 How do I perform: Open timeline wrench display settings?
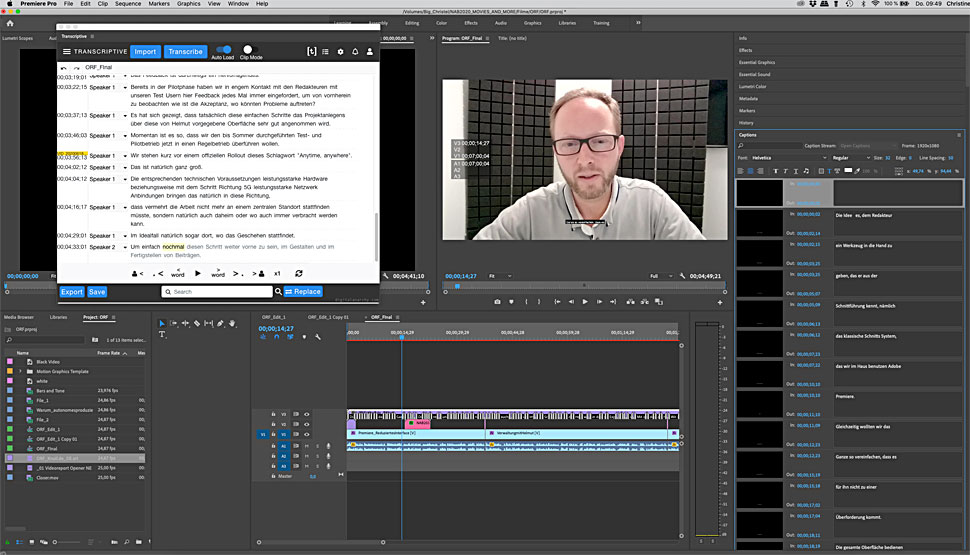pos(318,337)
